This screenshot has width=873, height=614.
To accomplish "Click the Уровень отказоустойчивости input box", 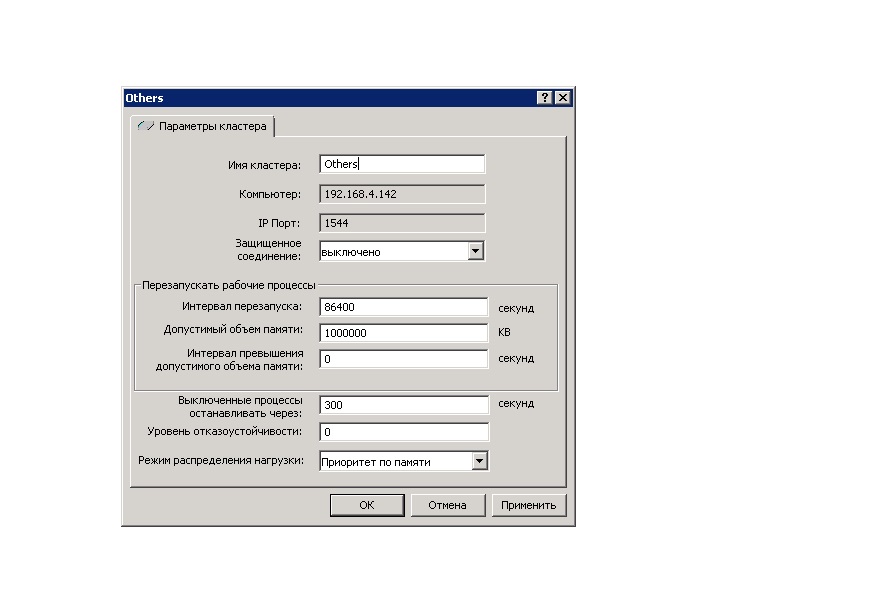I will [403, 432].
